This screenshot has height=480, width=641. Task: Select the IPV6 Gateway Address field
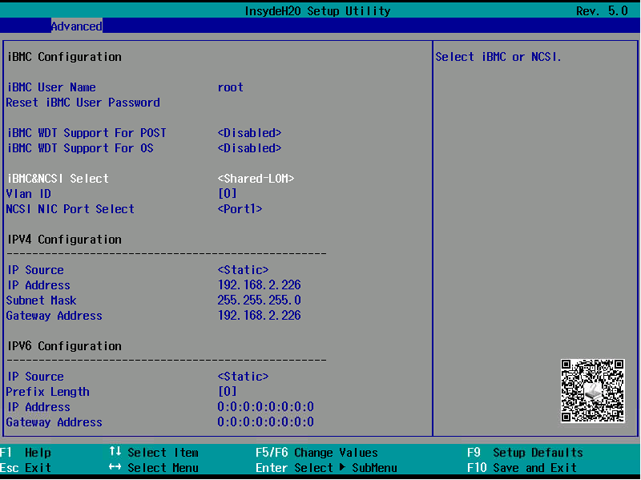pyautogui.click(x=265, y=422)
